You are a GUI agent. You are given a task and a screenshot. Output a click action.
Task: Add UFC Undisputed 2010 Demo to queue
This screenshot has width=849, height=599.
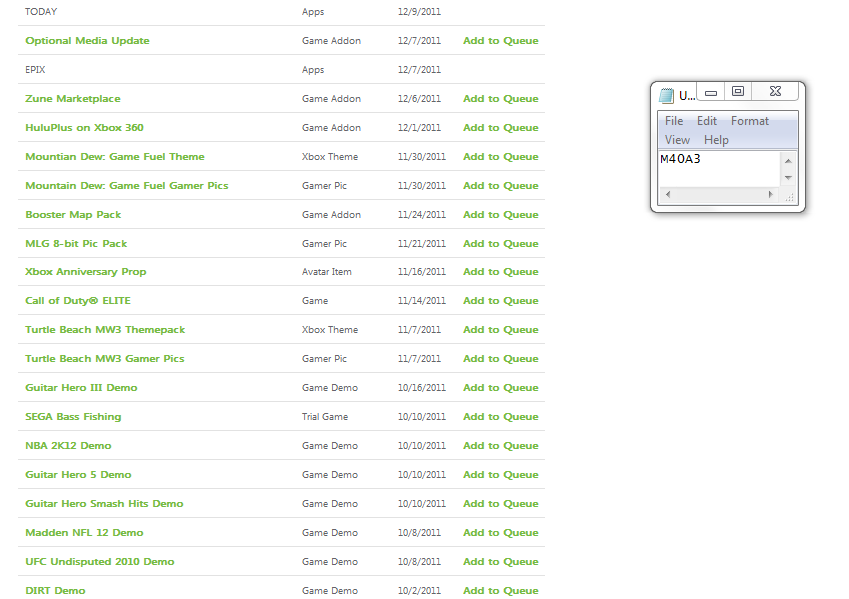point(501,562)
